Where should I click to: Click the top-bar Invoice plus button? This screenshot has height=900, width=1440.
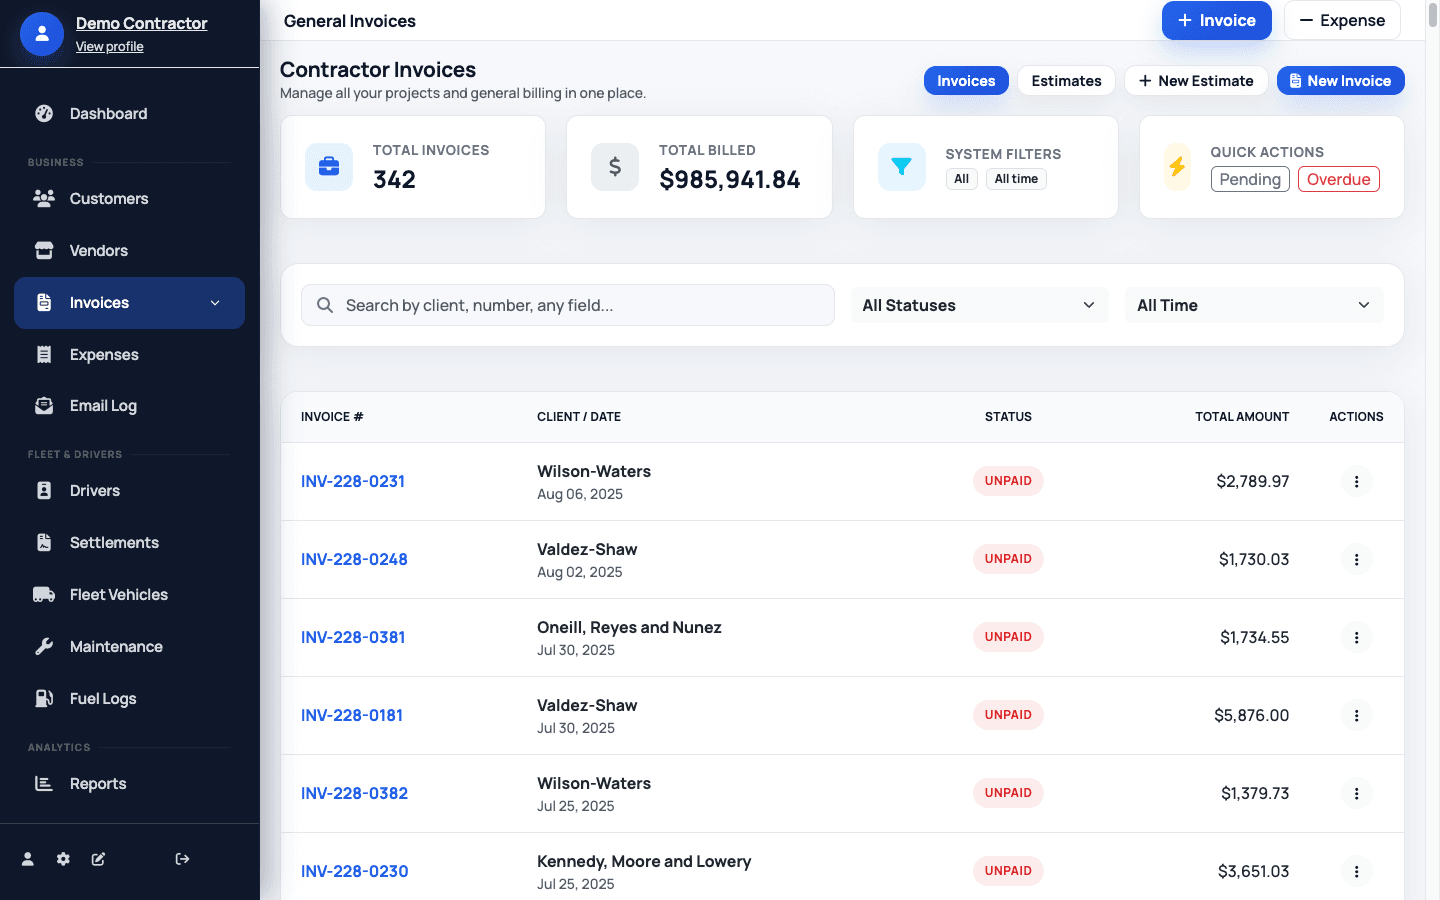(x=1216, y=20)
